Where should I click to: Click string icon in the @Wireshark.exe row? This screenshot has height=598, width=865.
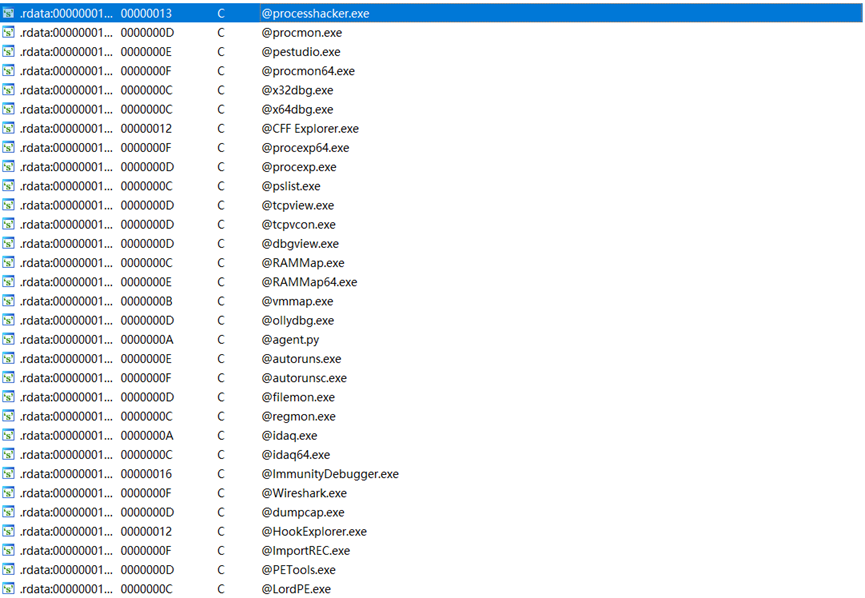(8, 493)
